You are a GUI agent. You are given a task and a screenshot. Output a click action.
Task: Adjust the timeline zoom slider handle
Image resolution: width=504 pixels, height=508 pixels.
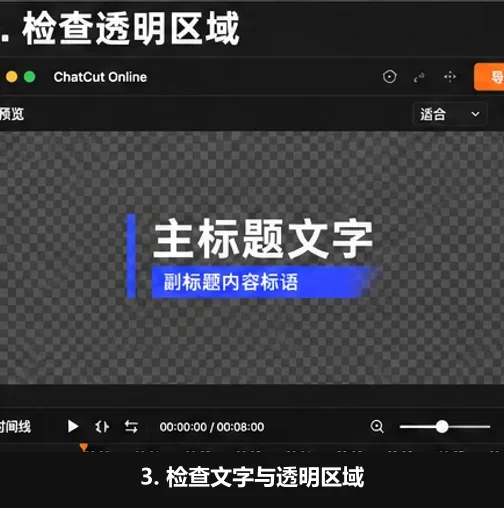[442, 426]
